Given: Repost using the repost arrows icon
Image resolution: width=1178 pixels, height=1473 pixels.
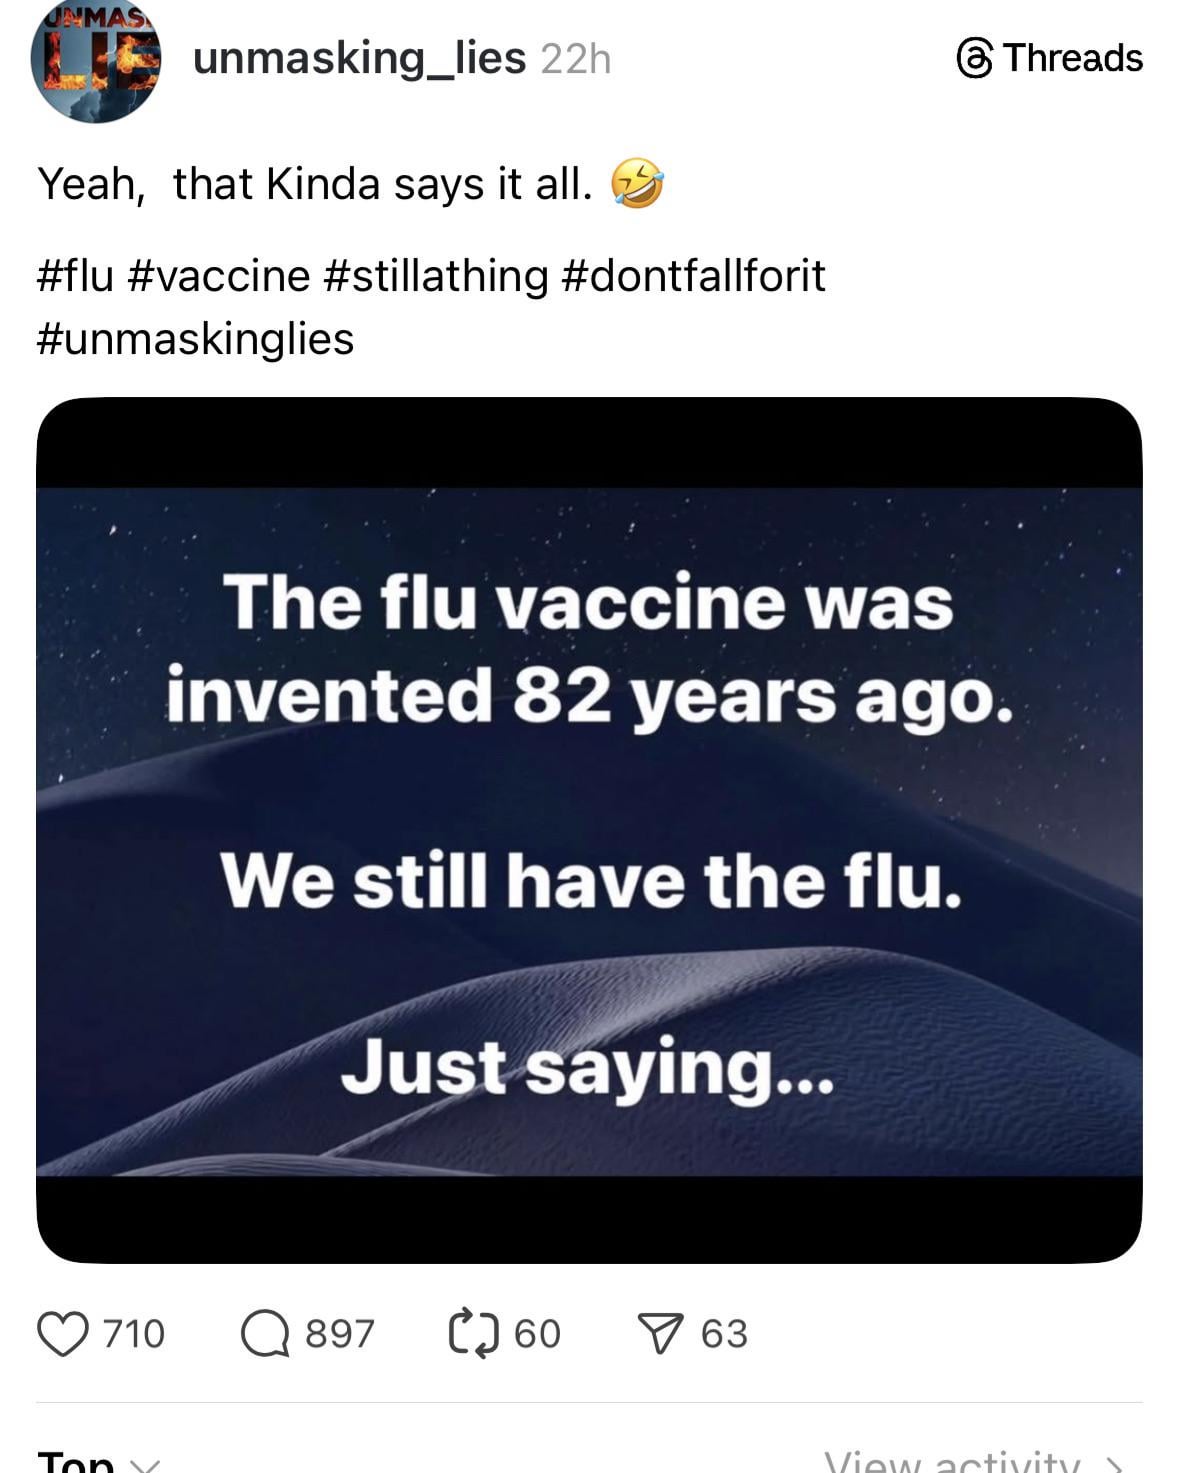Looking at the screenshot, I should click(x=473, y=1334).
